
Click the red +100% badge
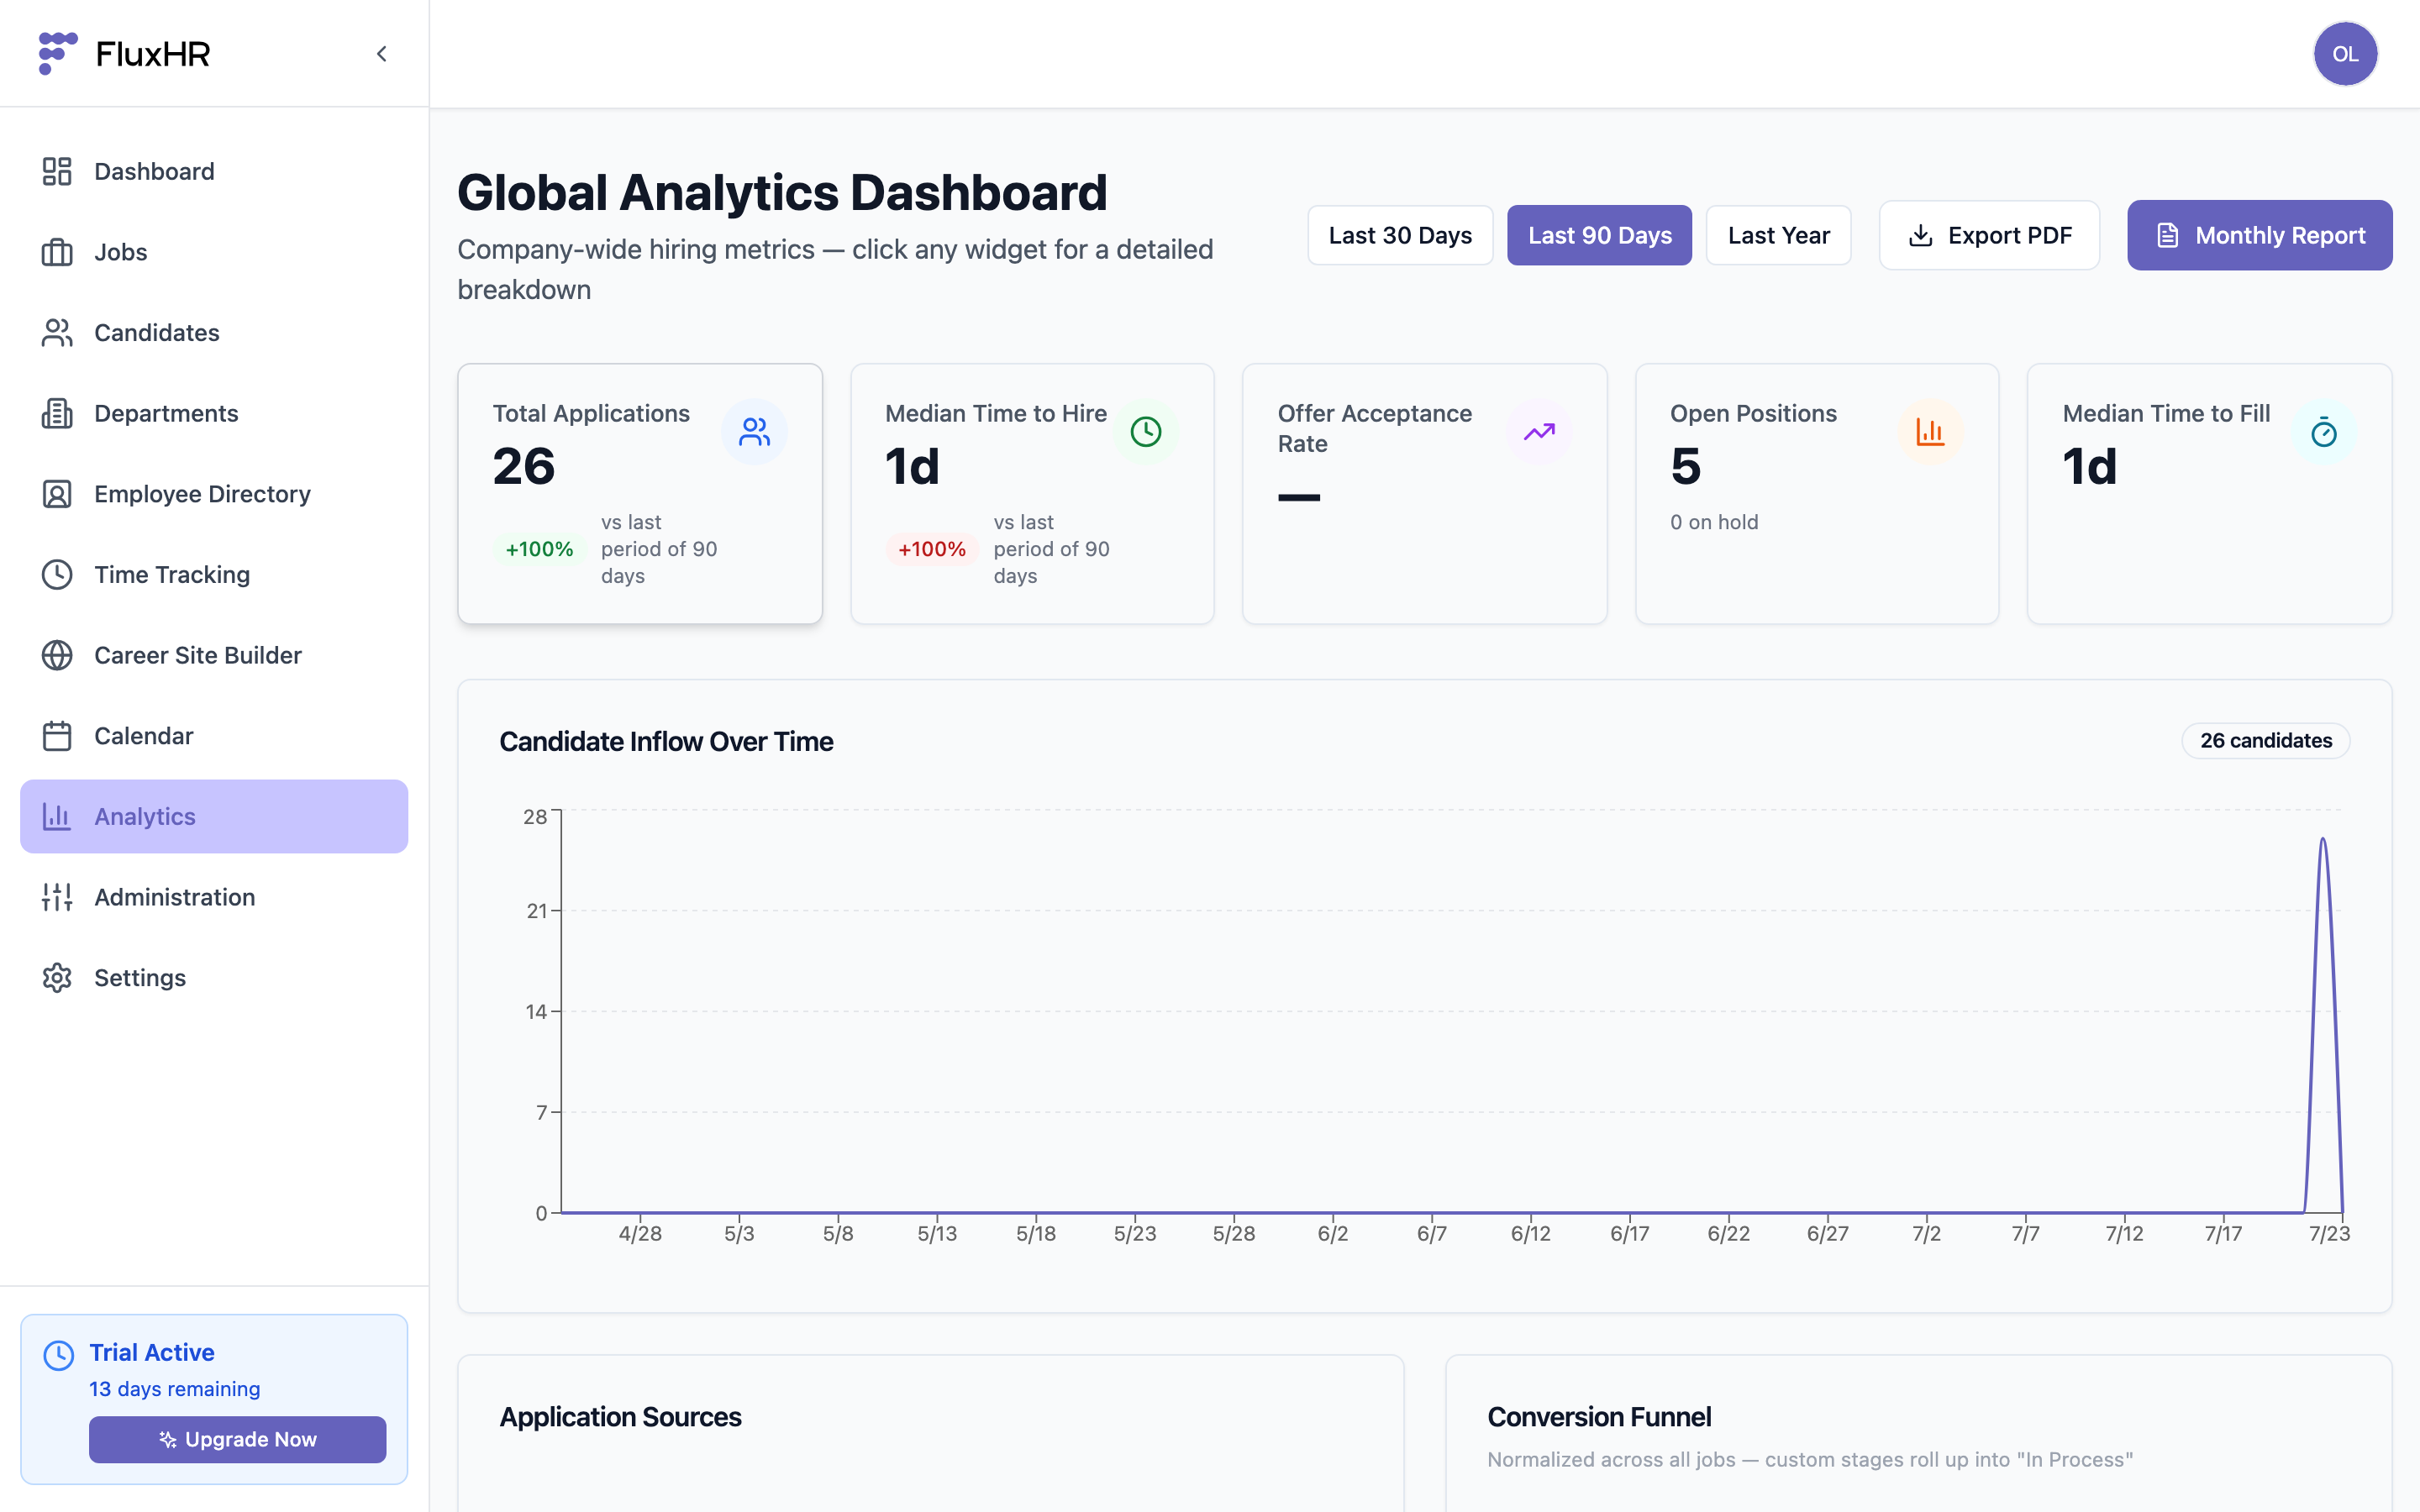[x=931, y=549]
